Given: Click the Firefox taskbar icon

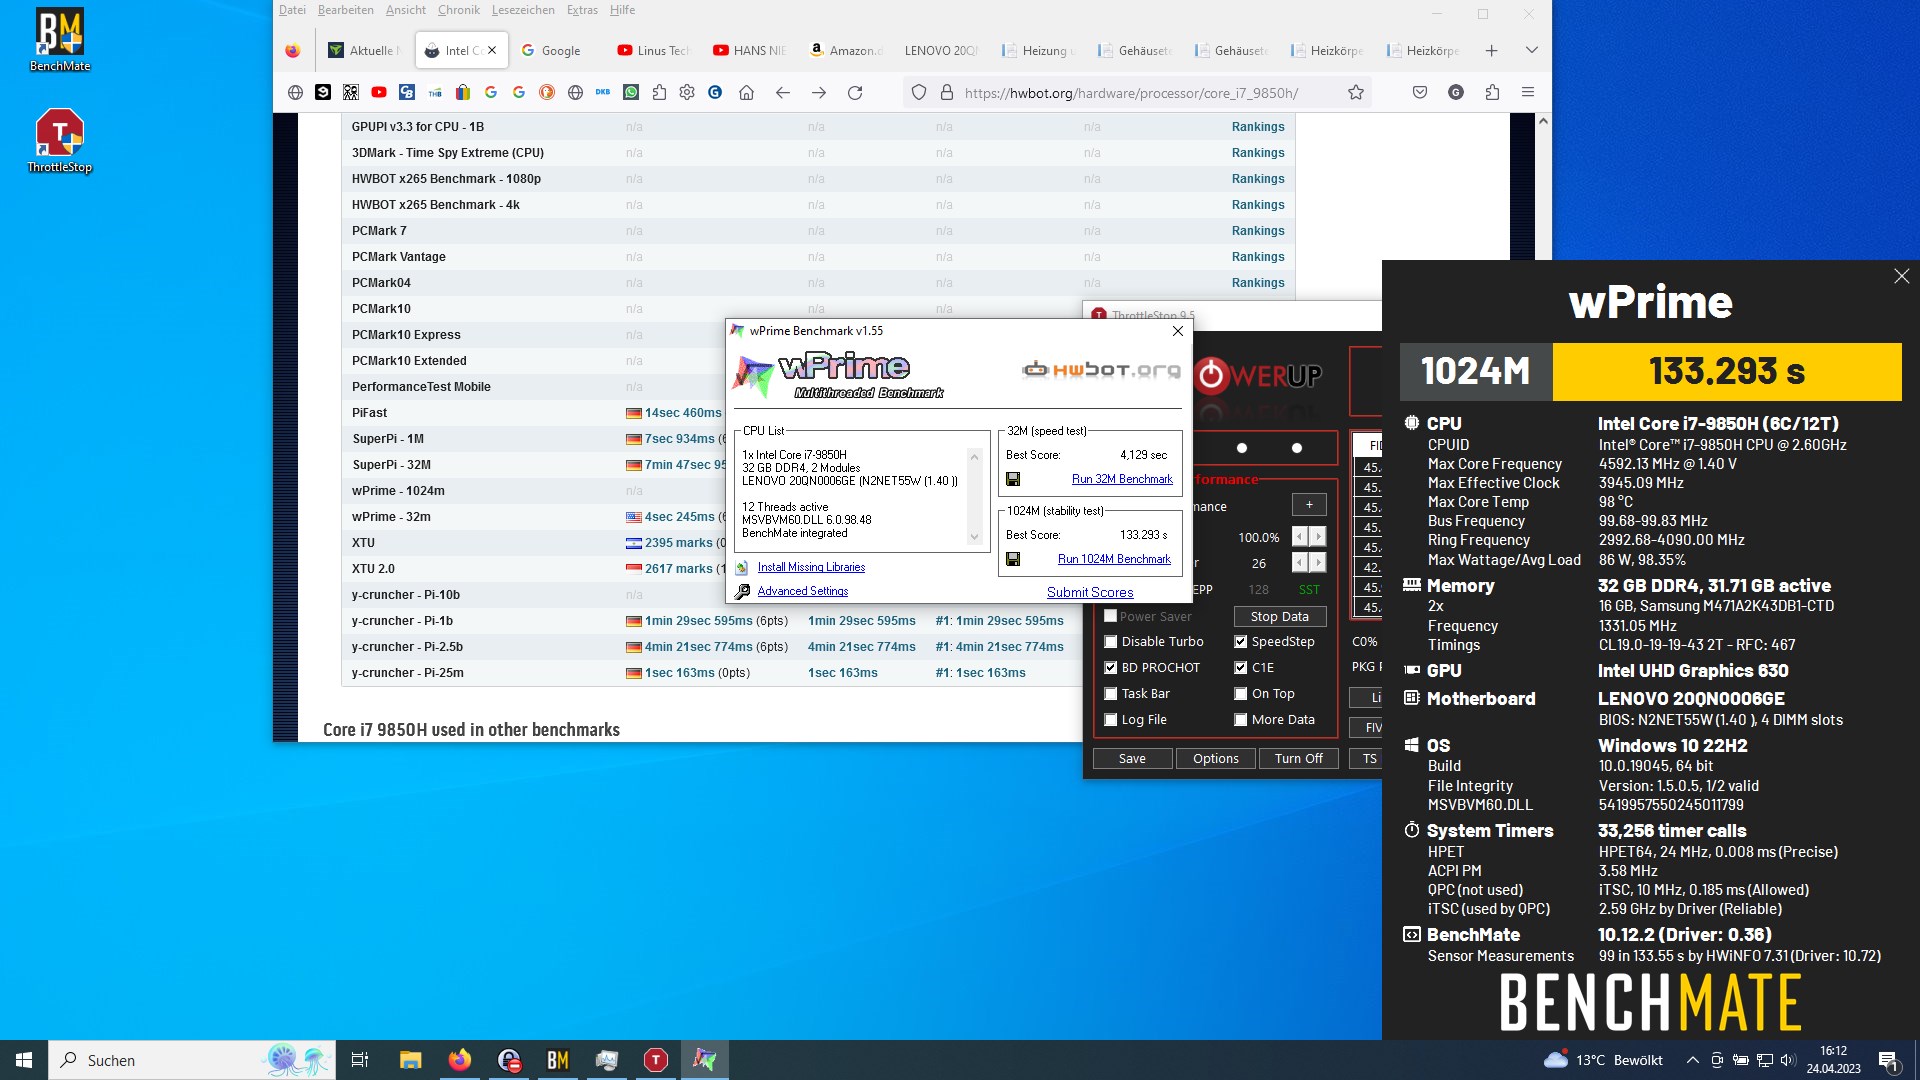Looking at the screenshot, I should [x=460, y=1060].
